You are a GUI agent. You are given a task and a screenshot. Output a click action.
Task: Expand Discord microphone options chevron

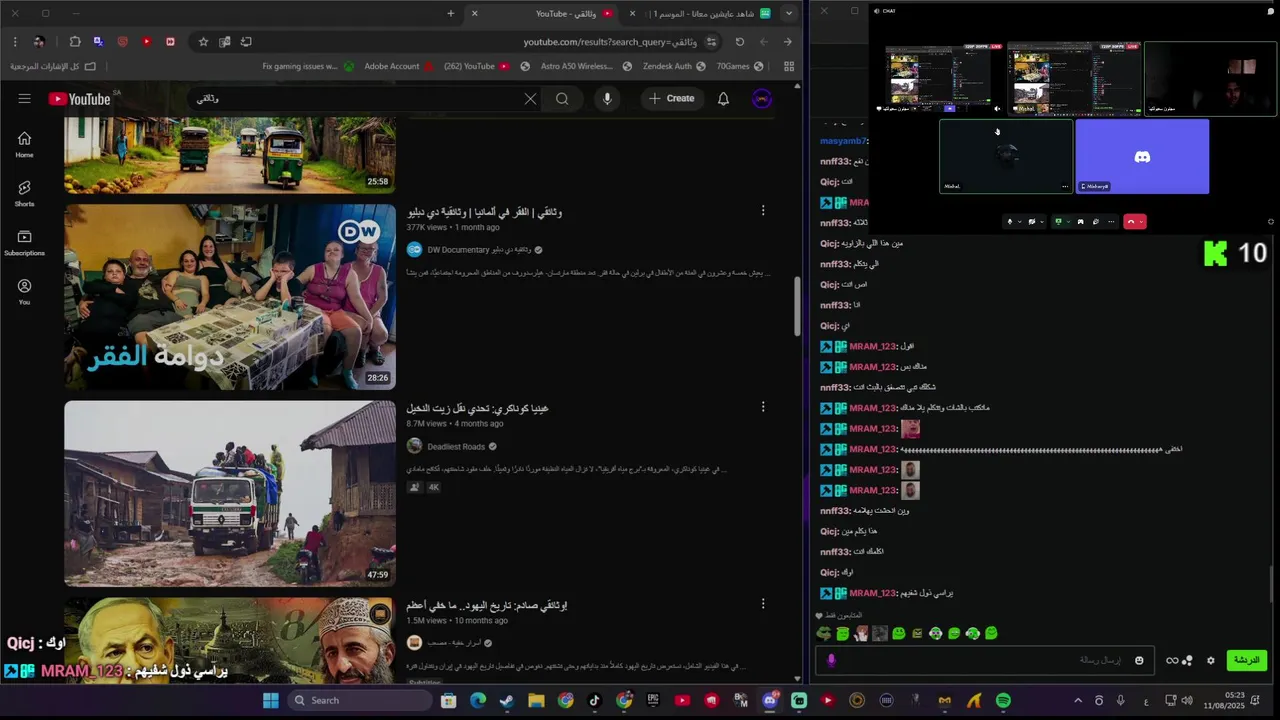(1020, 222)
